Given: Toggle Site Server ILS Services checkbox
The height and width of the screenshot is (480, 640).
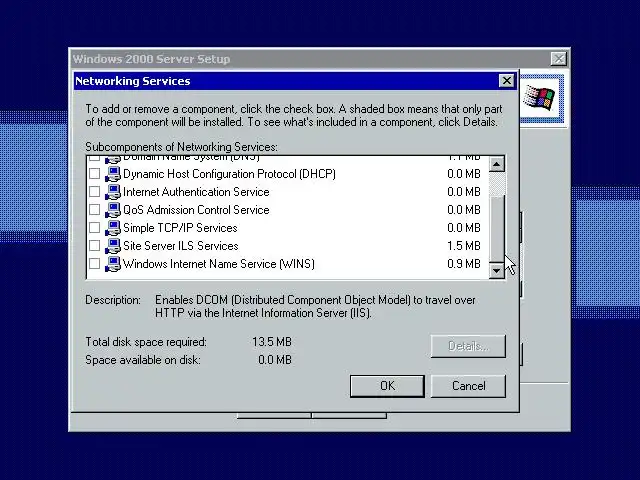Looking at the screenshot, I should 94,245.
